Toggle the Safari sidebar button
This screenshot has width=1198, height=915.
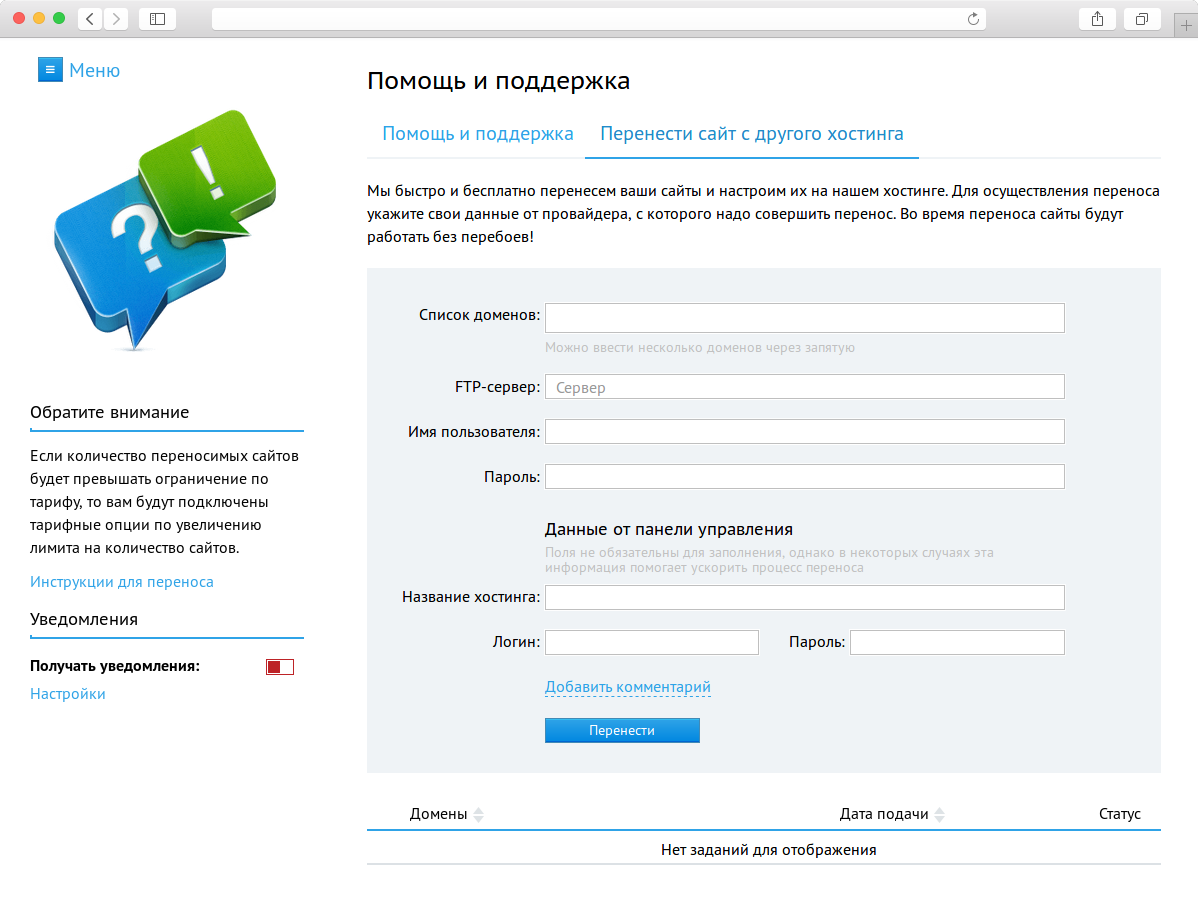point(157,19)
